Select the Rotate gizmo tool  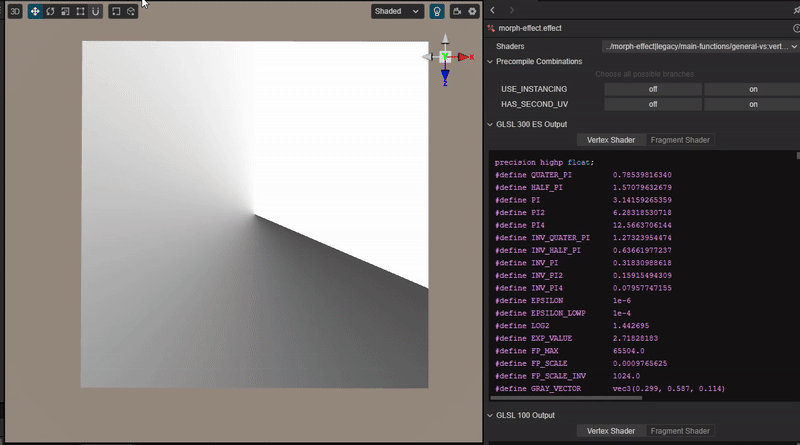coord(50,11)
